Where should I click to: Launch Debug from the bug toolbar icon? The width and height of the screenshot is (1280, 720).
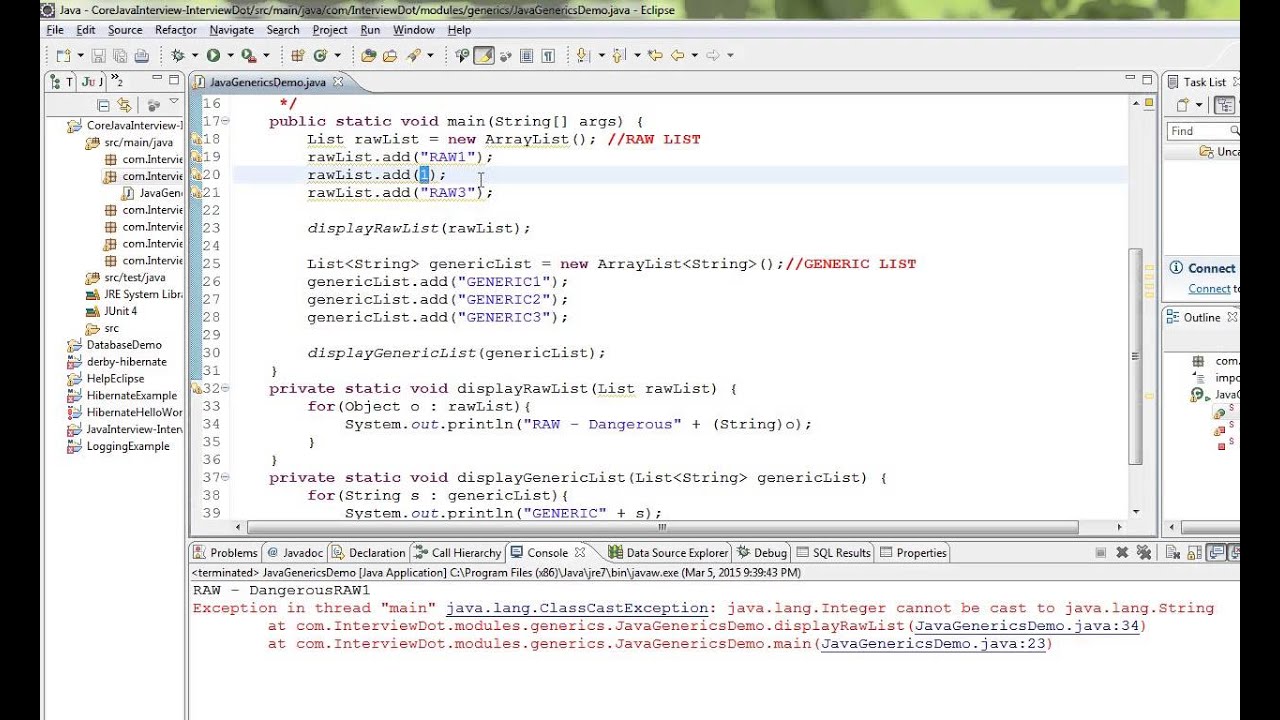pos(178,56)
